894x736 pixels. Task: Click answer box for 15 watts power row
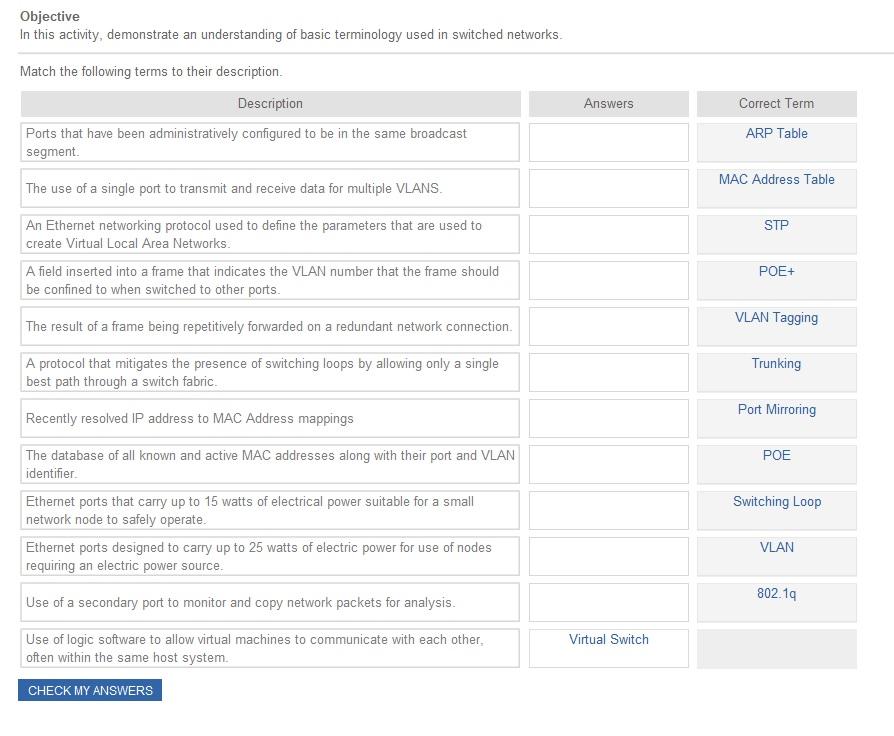click(x=608, y=511)
